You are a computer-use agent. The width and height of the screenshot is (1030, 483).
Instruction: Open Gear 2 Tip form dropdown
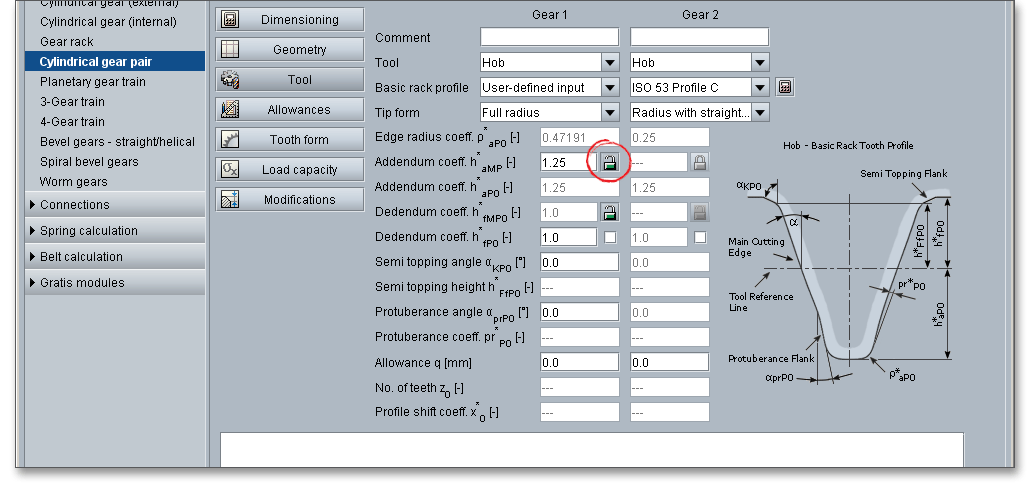coord(760,112)
